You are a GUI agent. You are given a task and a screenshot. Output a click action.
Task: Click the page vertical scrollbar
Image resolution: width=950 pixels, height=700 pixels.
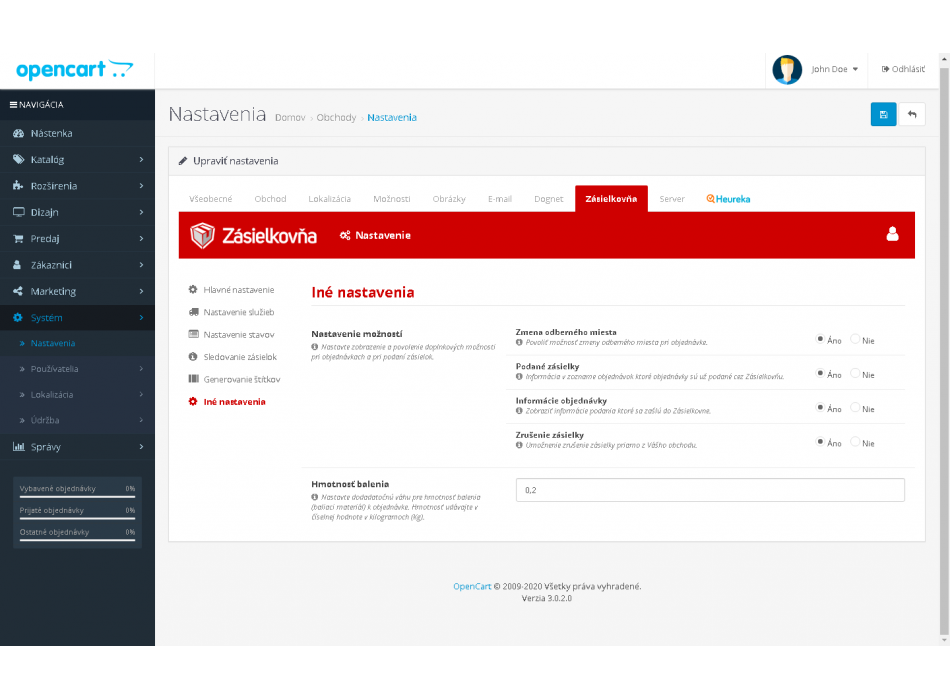(x=944, y=350)
